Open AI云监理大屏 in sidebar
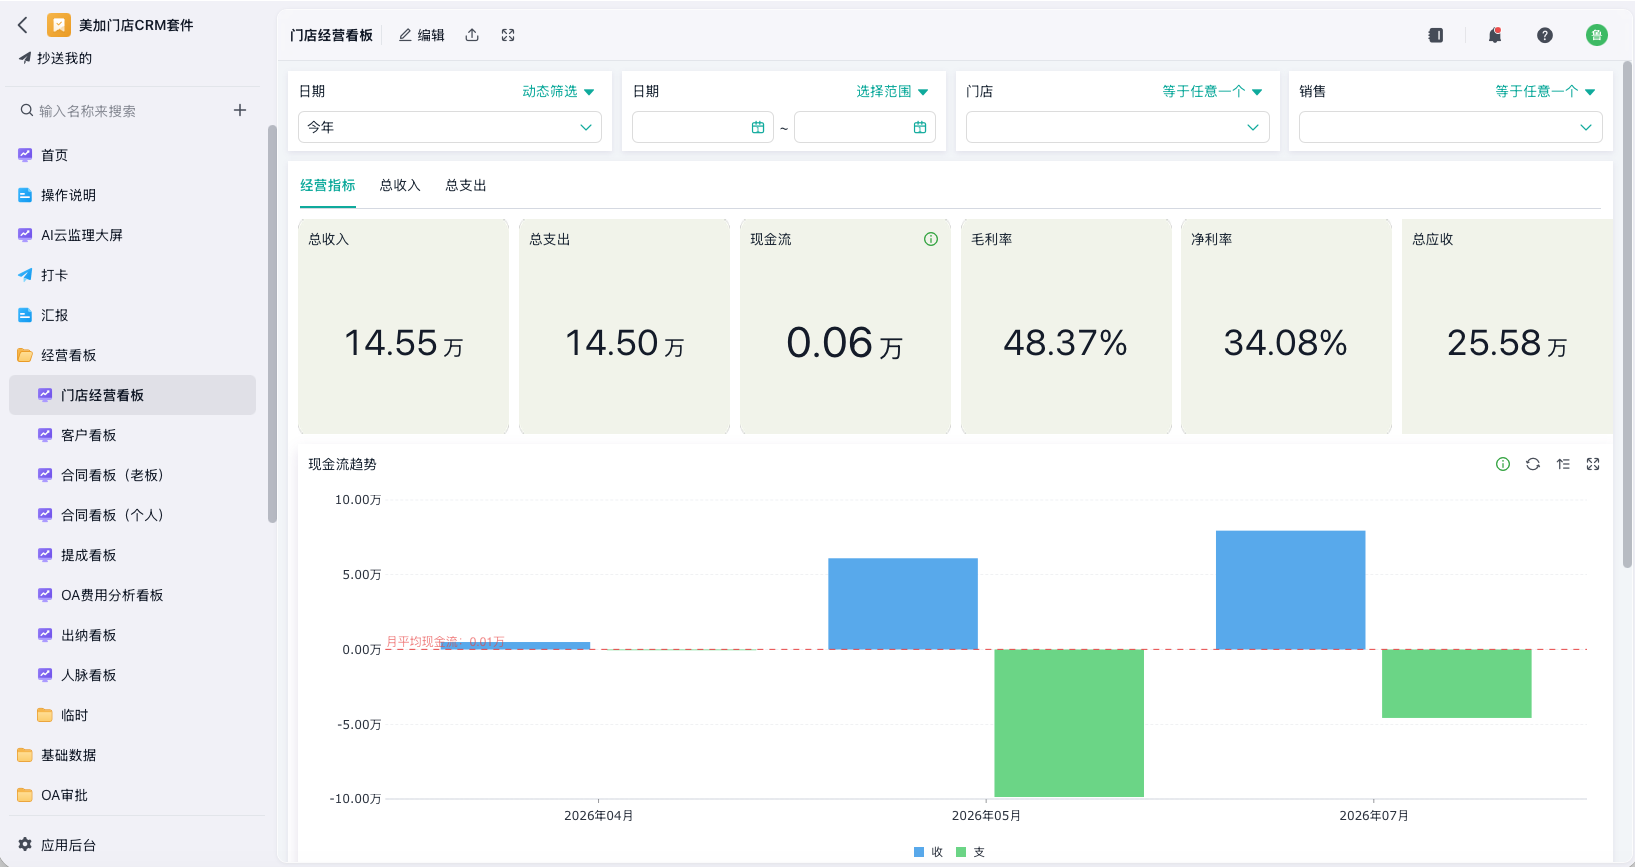The image size is (1635, 867). click(x=132, y=235)
